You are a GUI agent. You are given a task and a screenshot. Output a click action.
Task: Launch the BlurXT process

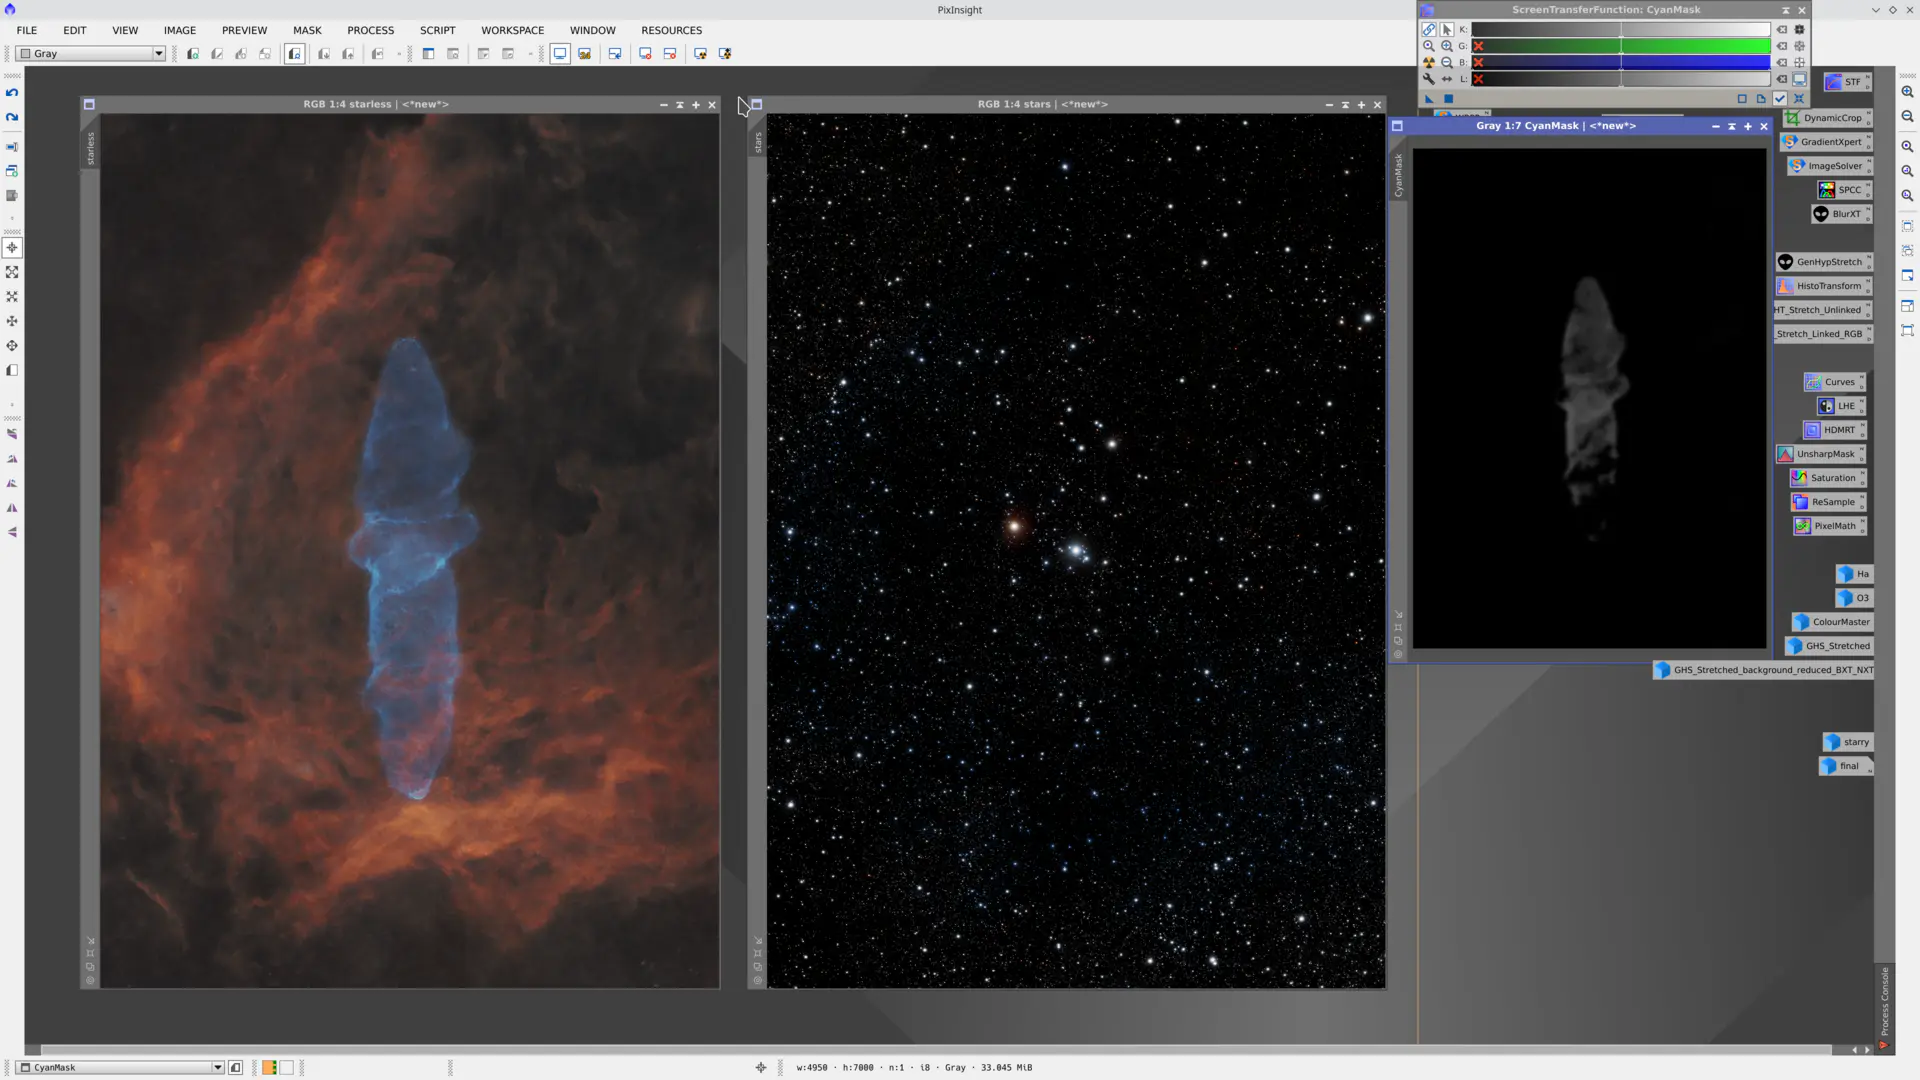[x=1841, y=213]
